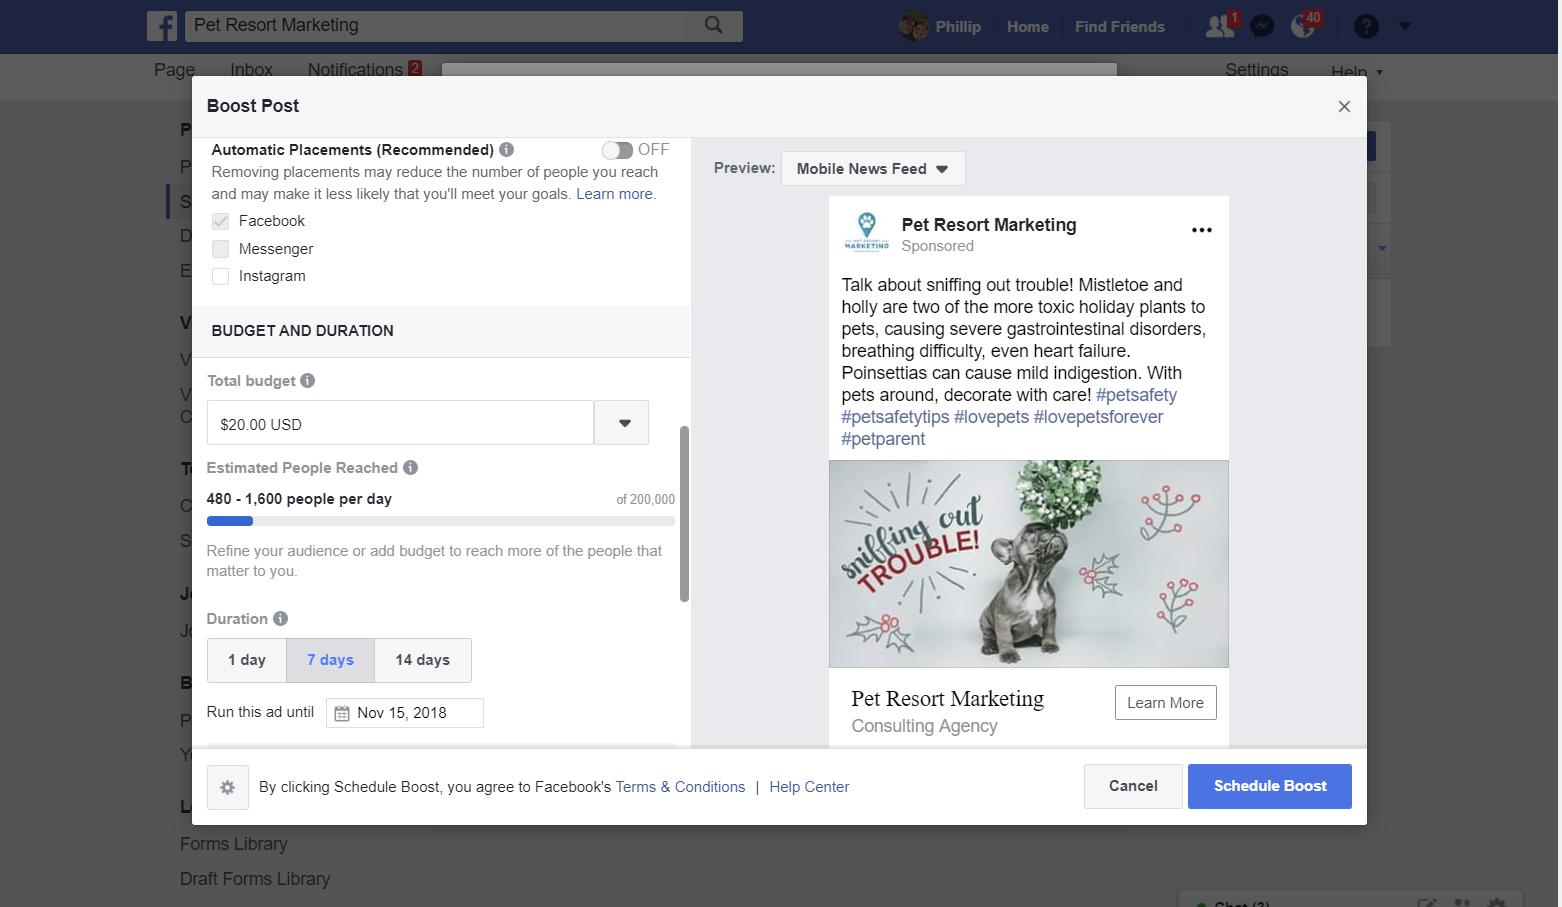This screenshot has width=1562, height=907.
Task: Click the Cancel button
Action: [x=1133, y=786]
